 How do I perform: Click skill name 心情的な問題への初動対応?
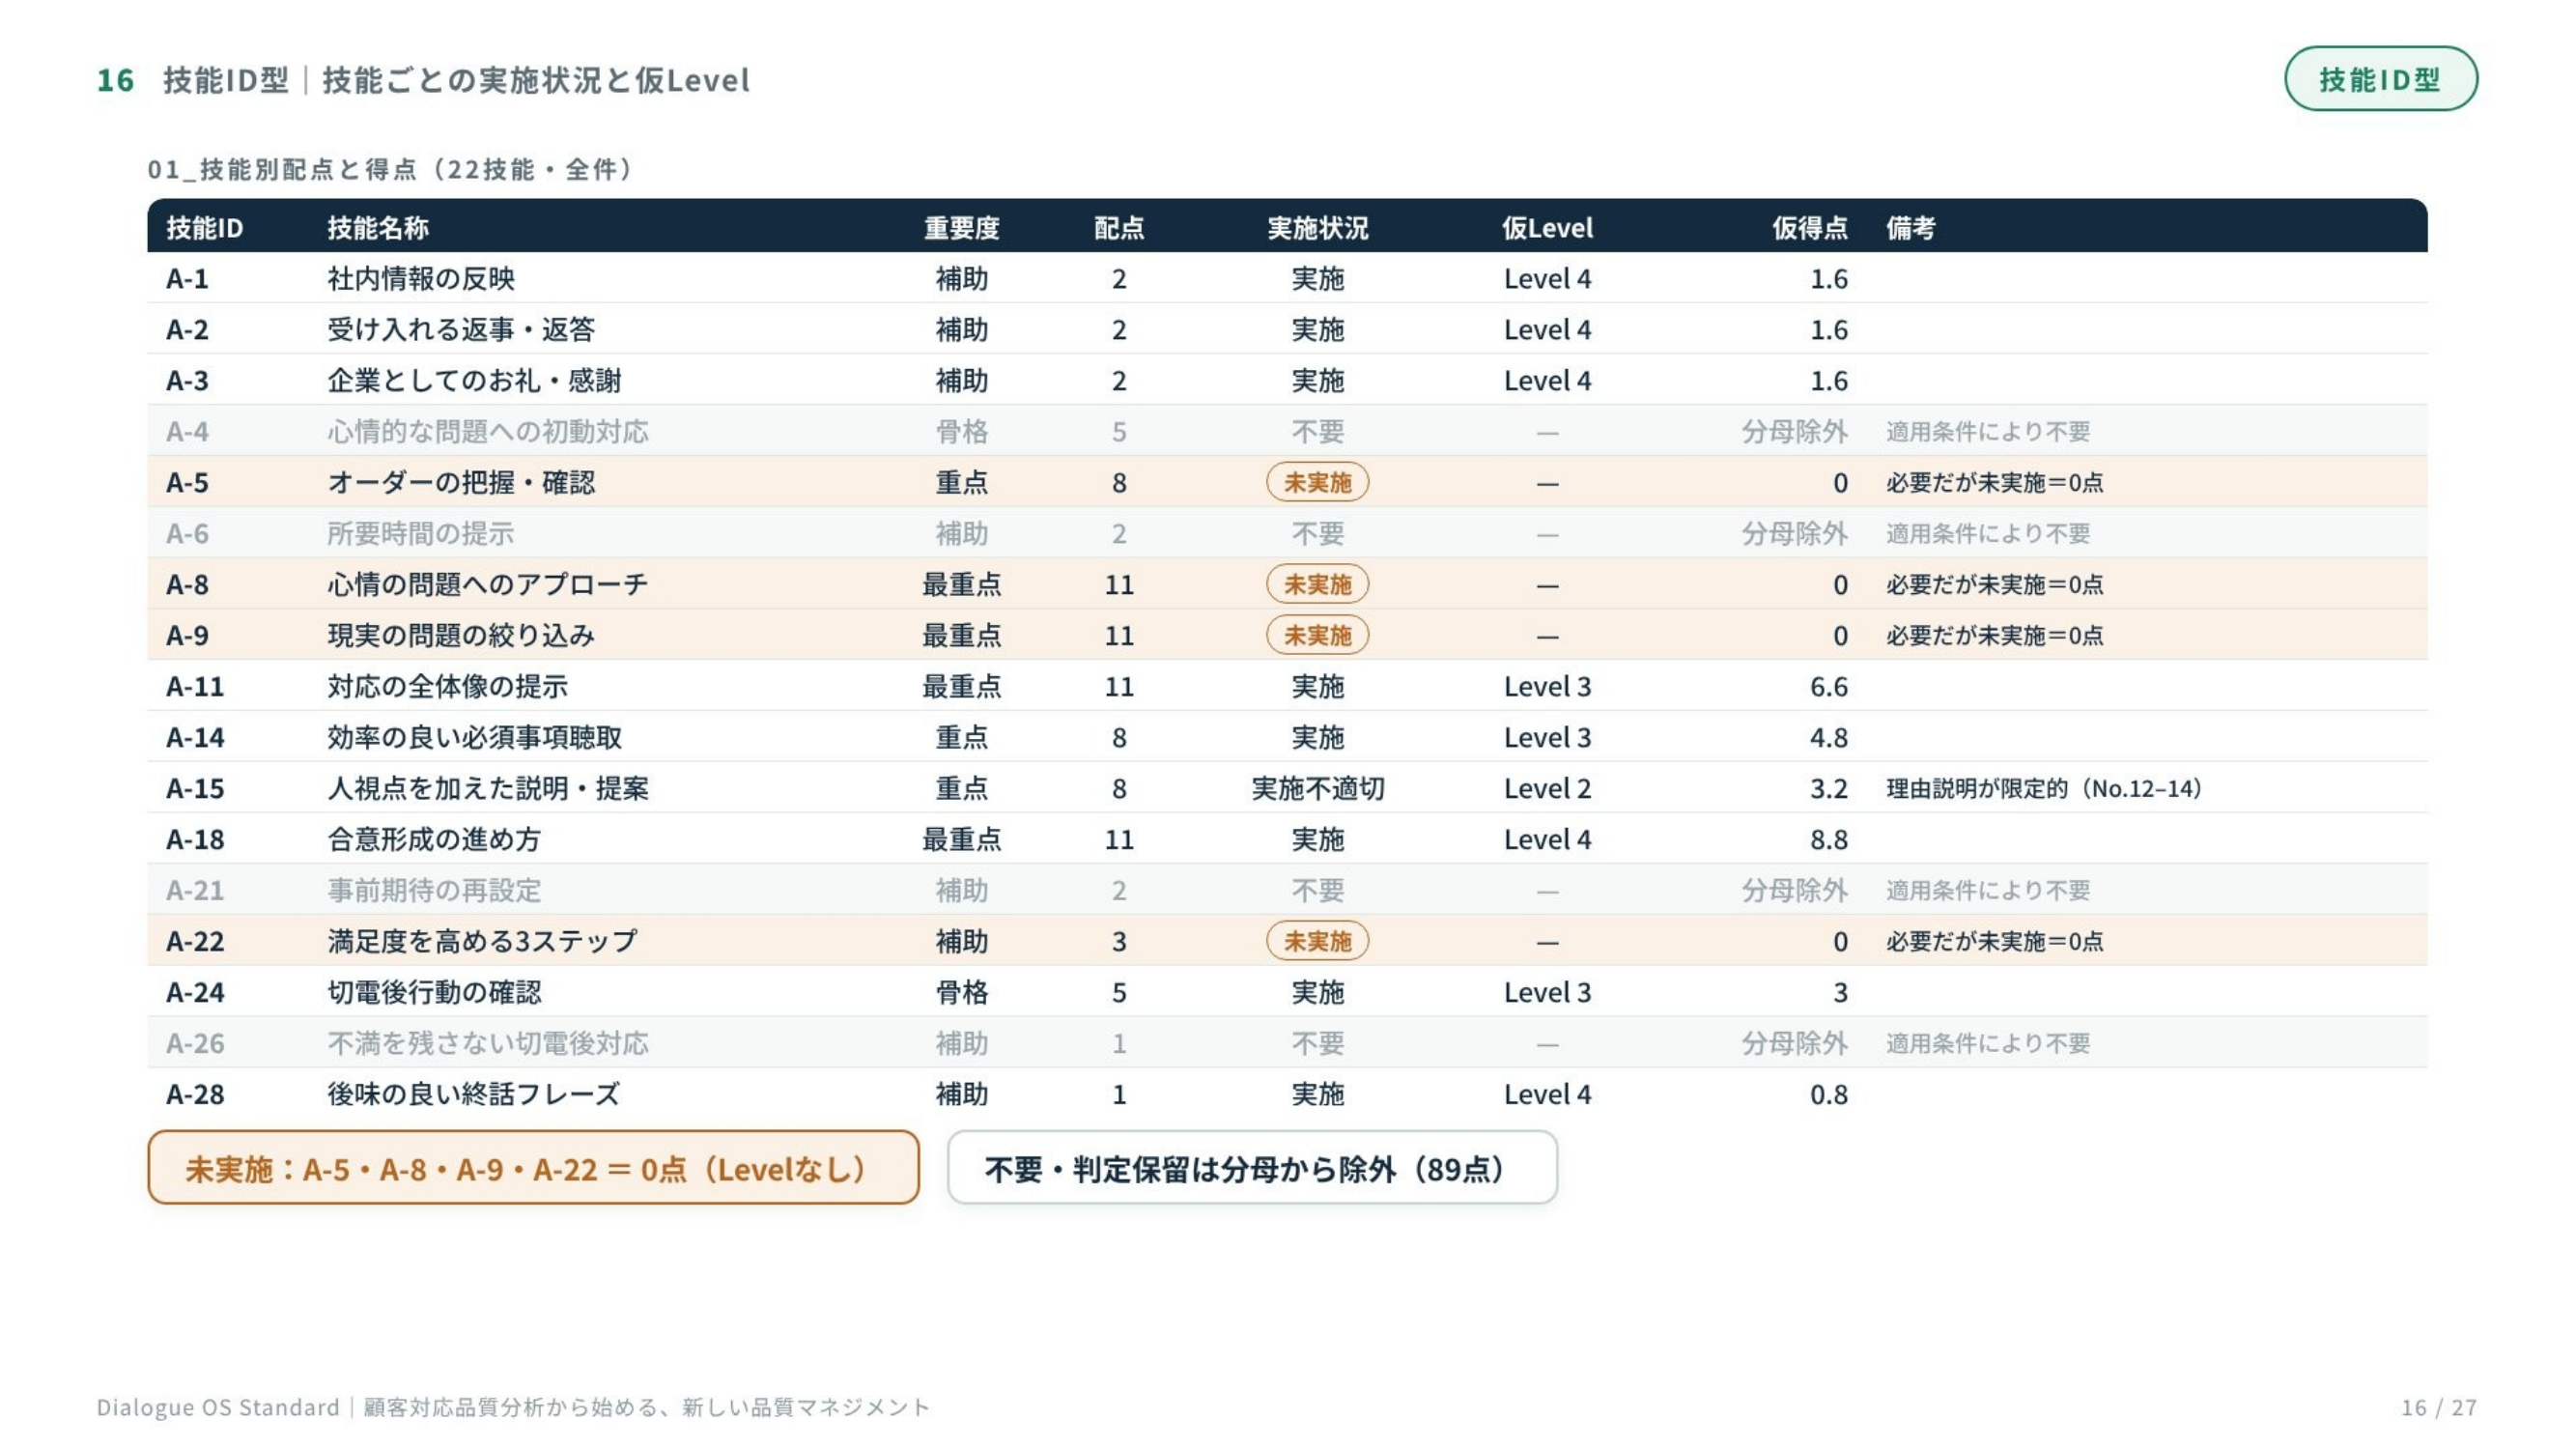pos(488,432)
